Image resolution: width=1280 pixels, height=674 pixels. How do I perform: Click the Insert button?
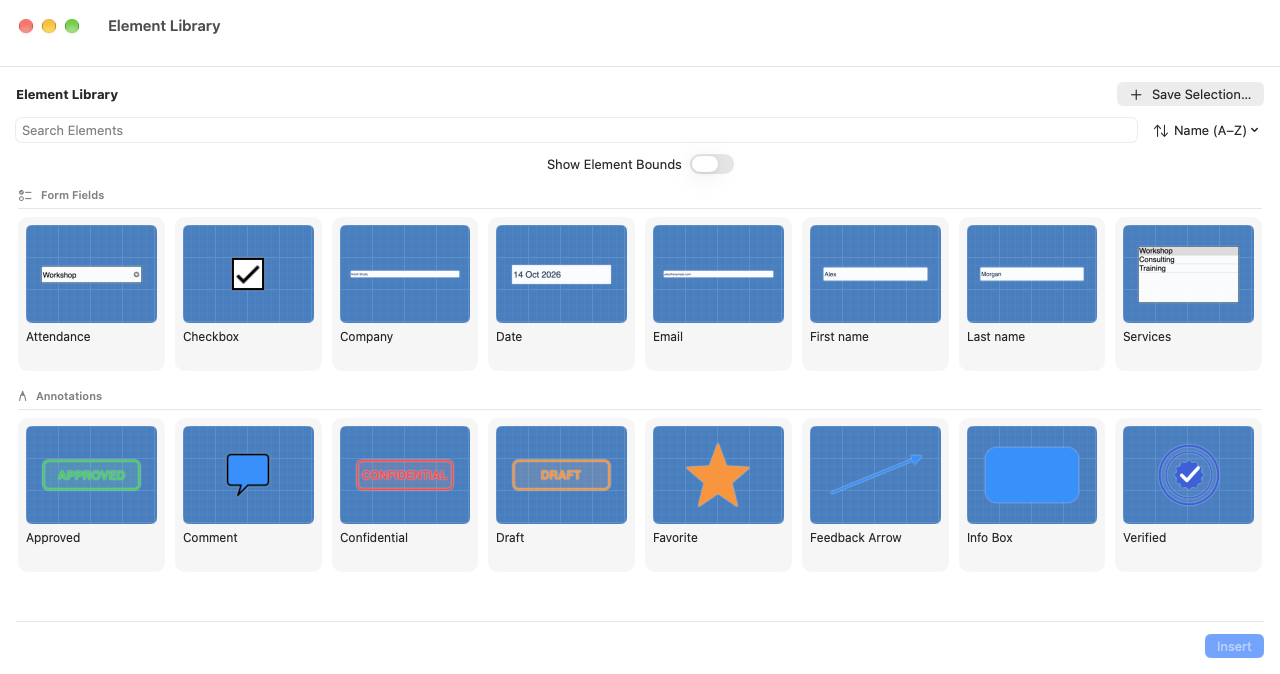coord(1234,646)
